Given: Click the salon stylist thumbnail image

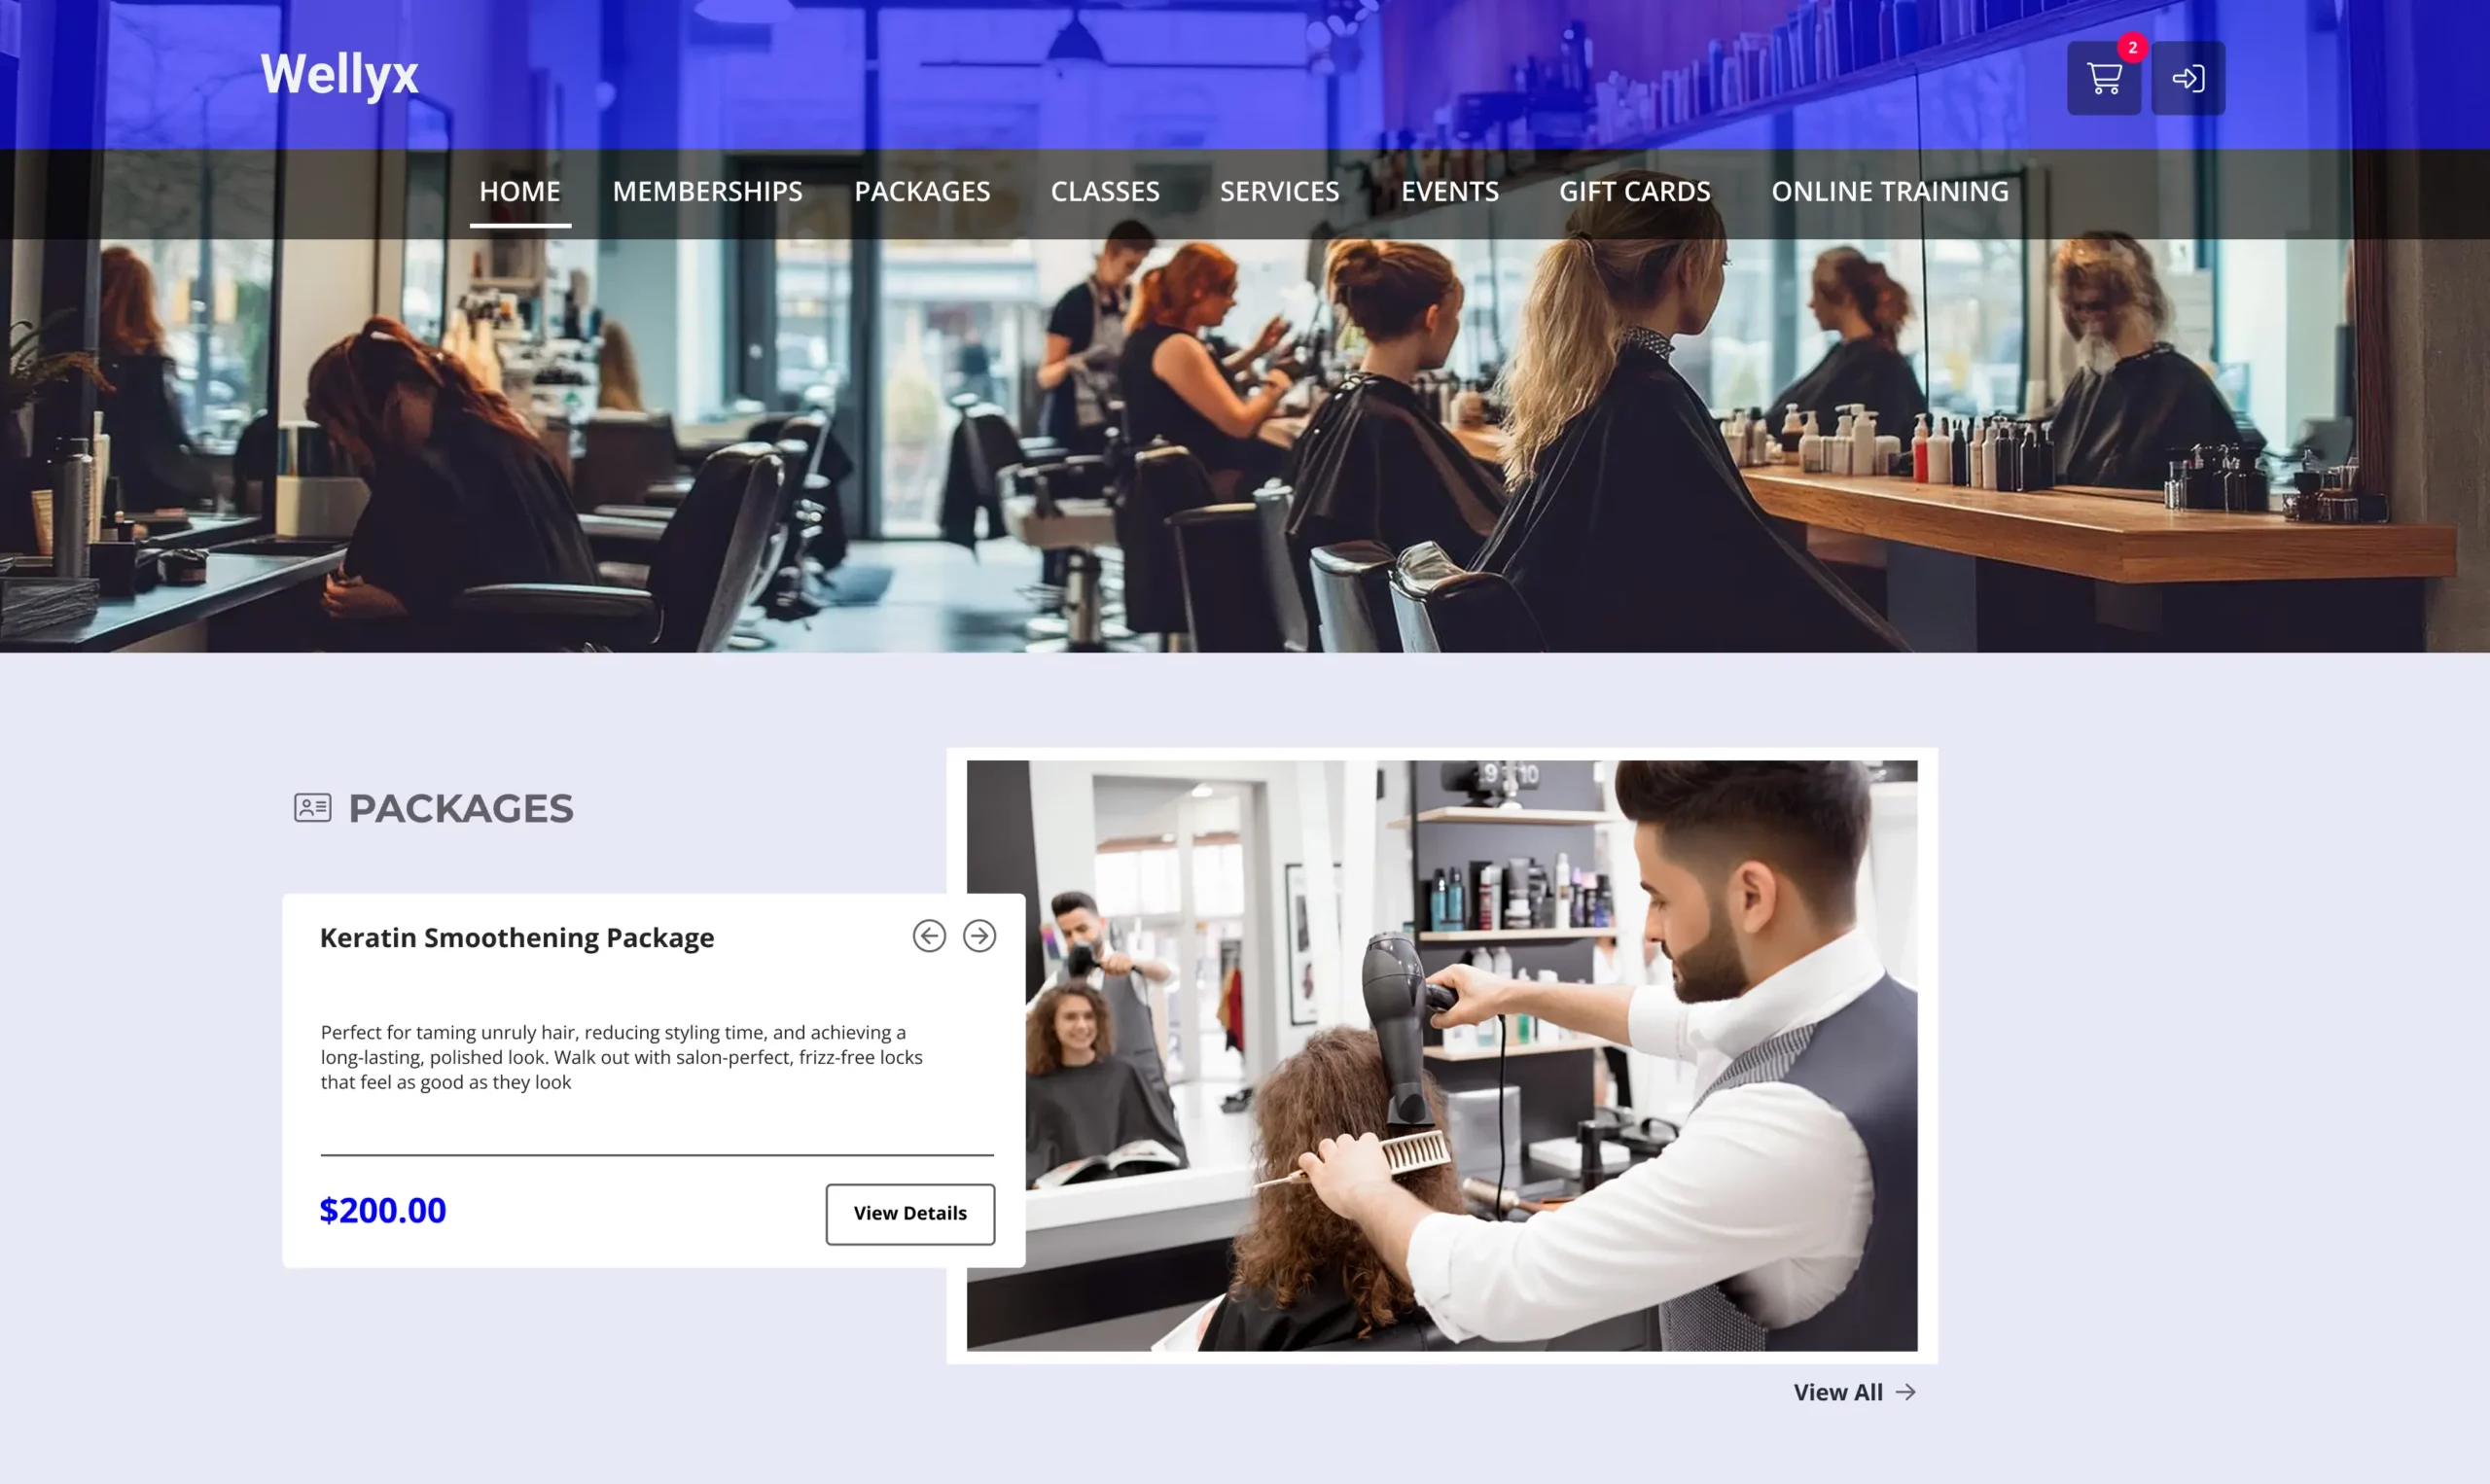Looking at the screenshot, I should pos(1441,1053).
